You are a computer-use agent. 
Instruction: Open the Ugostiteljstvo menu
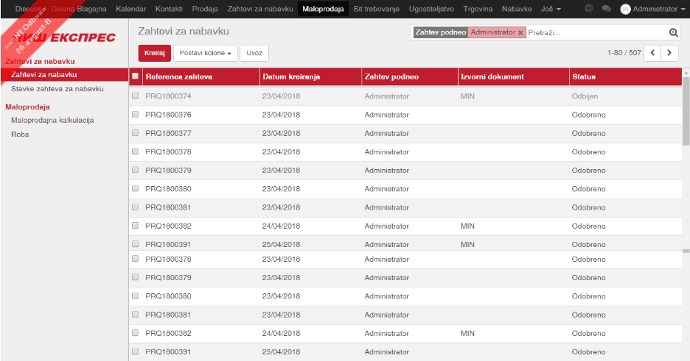(x=431, y=9)
